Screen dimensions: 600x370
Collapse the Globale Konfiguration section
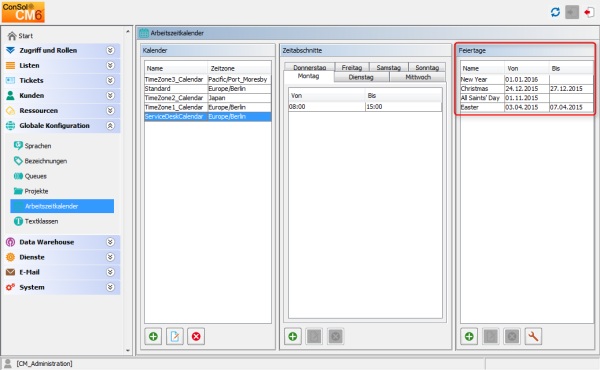coord(110,126)
